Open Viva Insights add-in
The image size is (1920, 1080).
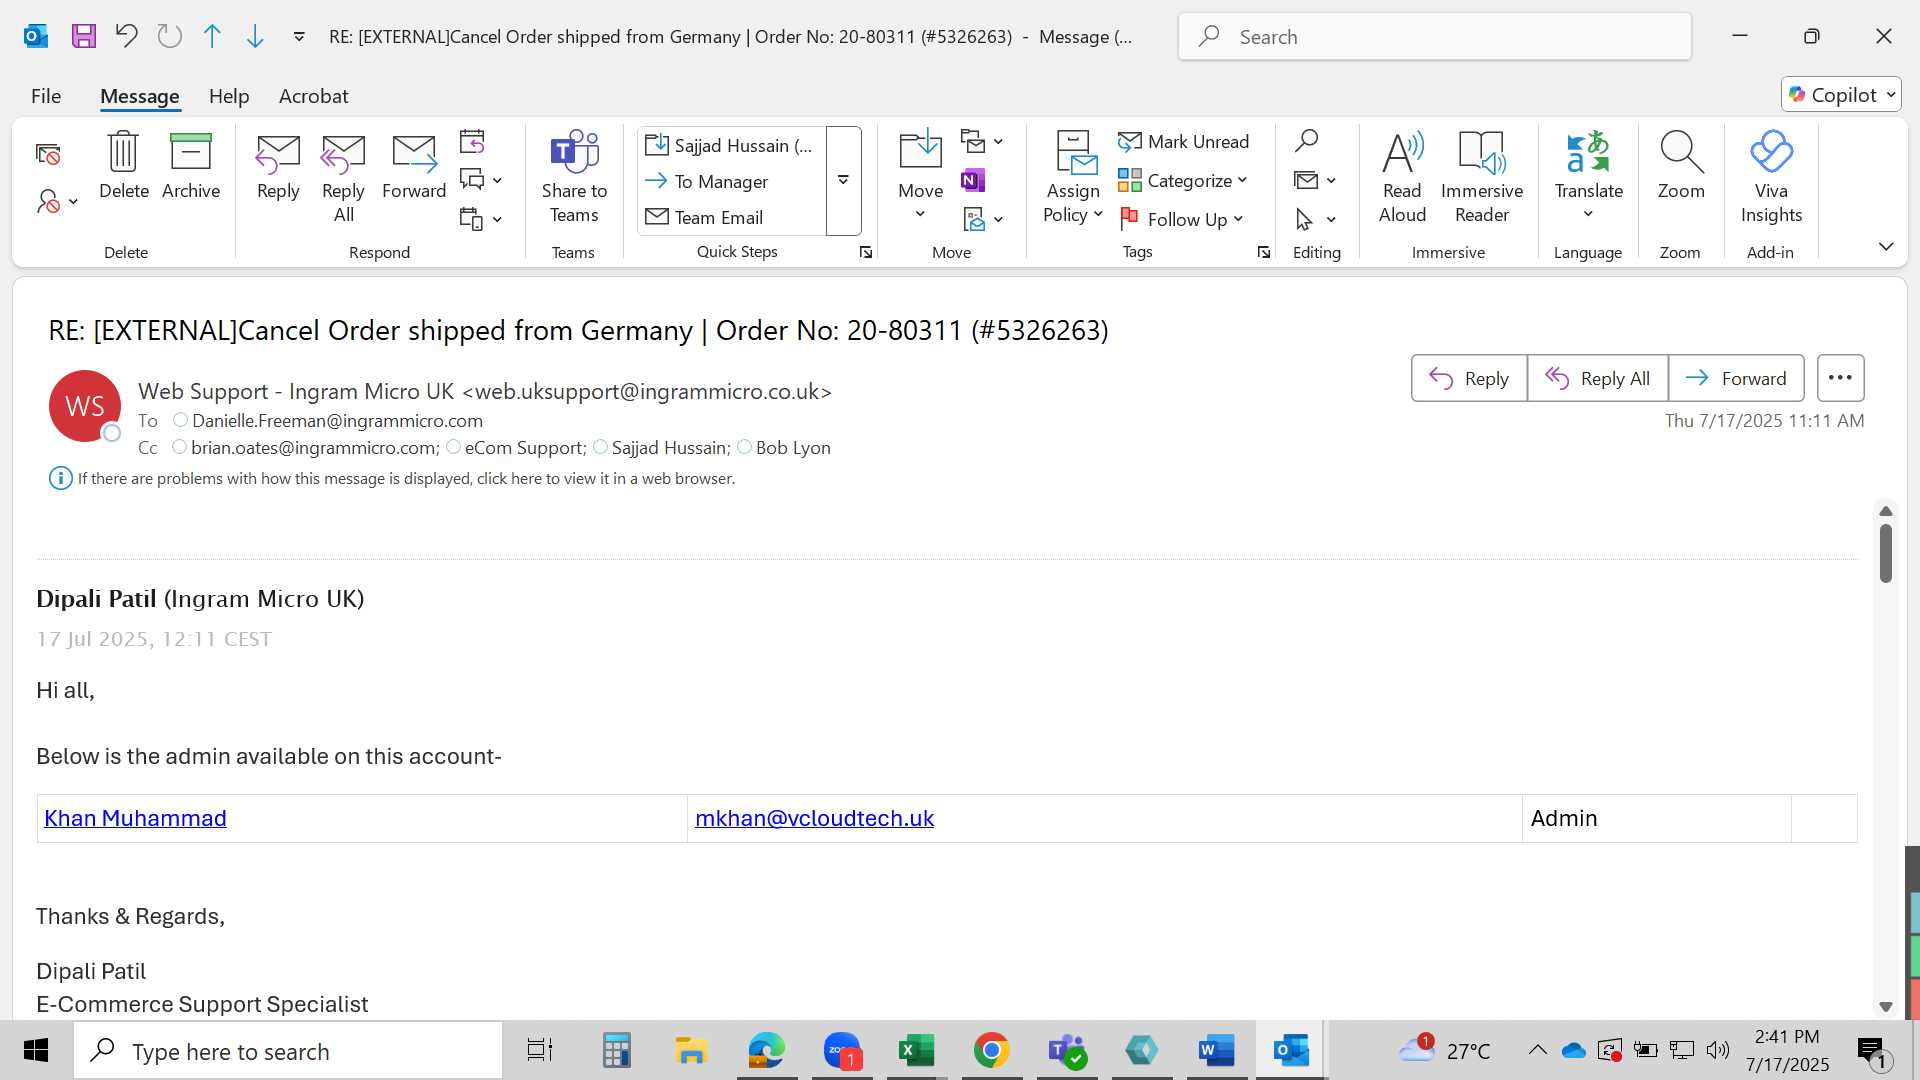click(x=1771, y=178)
